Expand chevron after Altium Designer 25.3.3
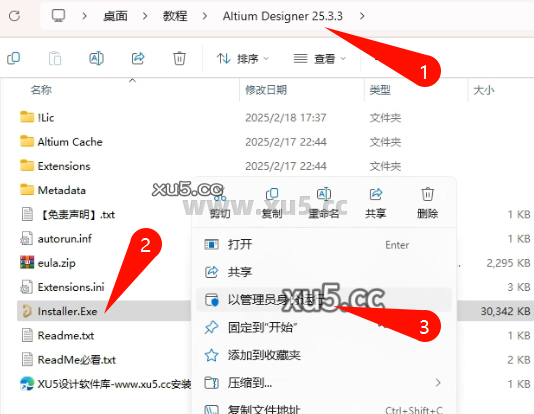The width and height of the screenshot is (534, 414). tap(362, 16)
